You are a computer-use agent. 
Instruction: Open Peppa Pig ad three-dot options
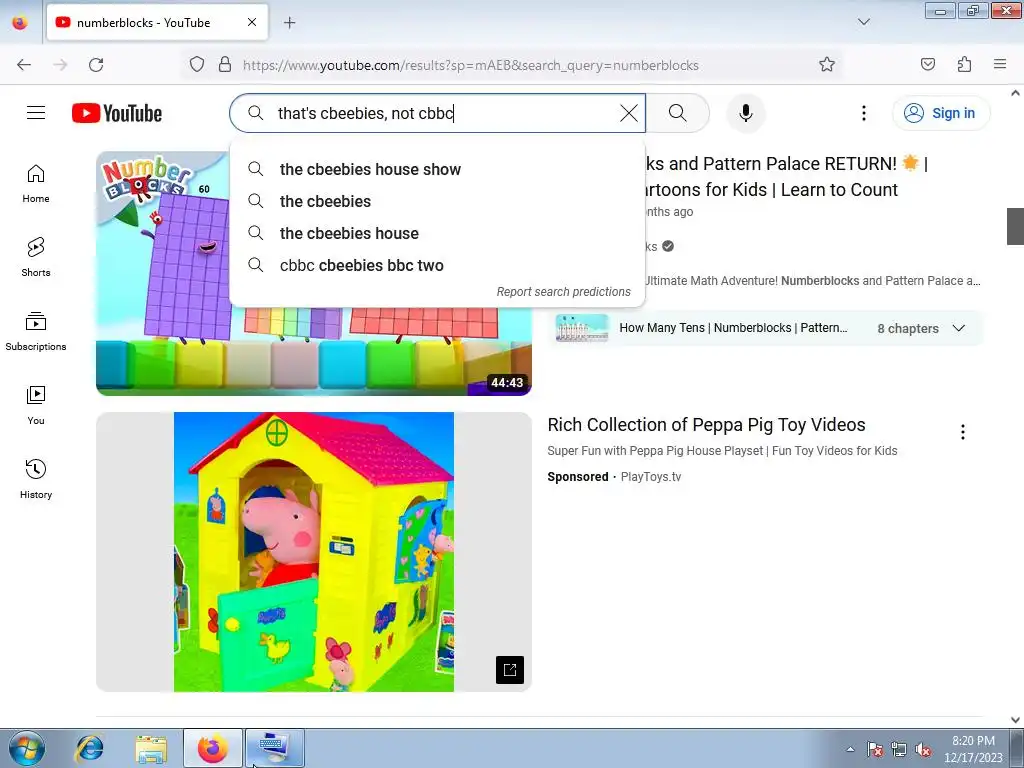tap(962, 432)
